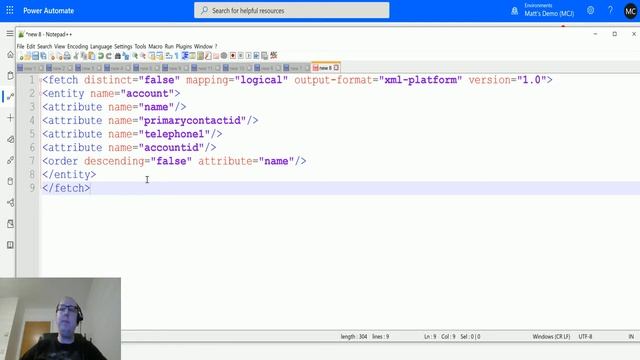This screenshot has width=640, height=360.
Task: Open the Plugins menu
Action: click(184, 47)
